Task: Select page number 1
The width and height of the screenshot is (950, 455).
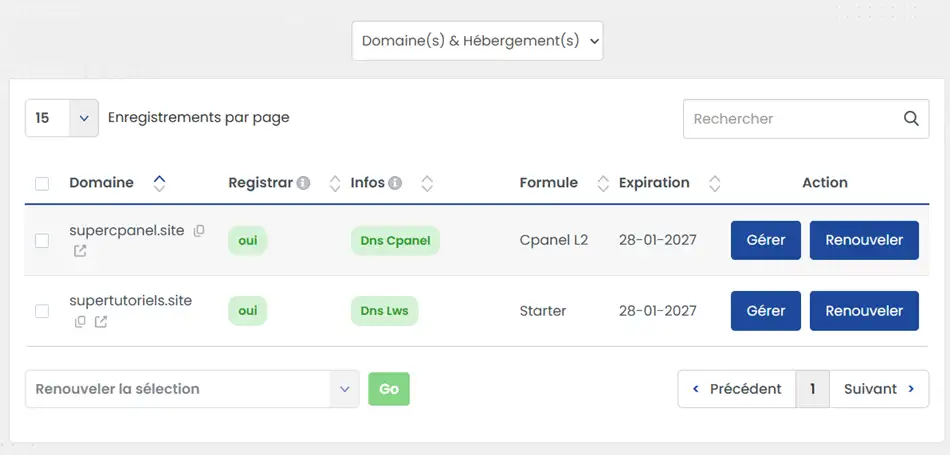Action: click(x=812, y=389)
